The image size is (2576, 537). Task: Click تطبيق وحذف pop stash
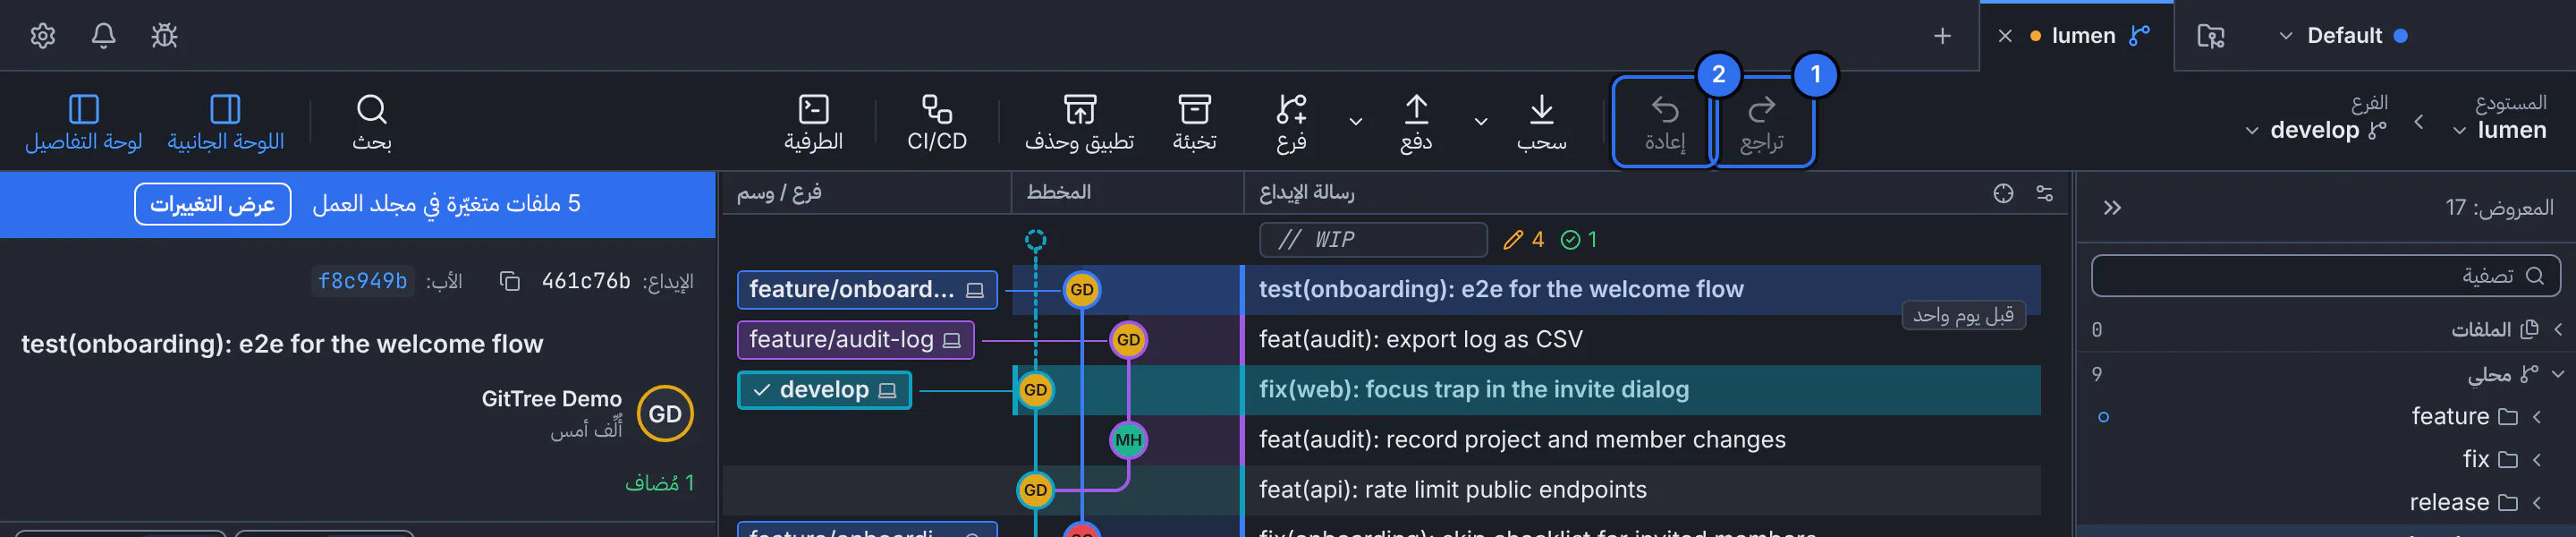[1079, 122]
